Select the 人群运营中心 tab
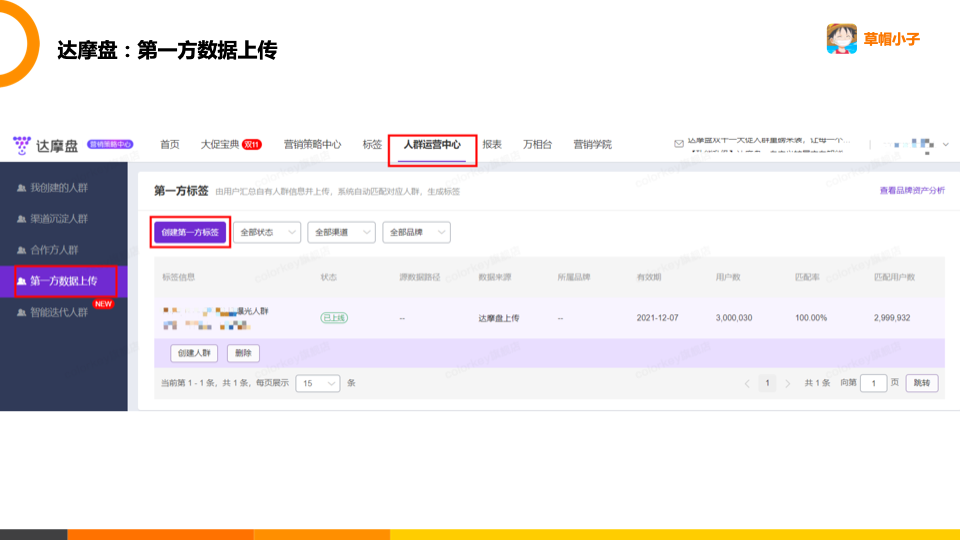 click(x=432, y=144)
